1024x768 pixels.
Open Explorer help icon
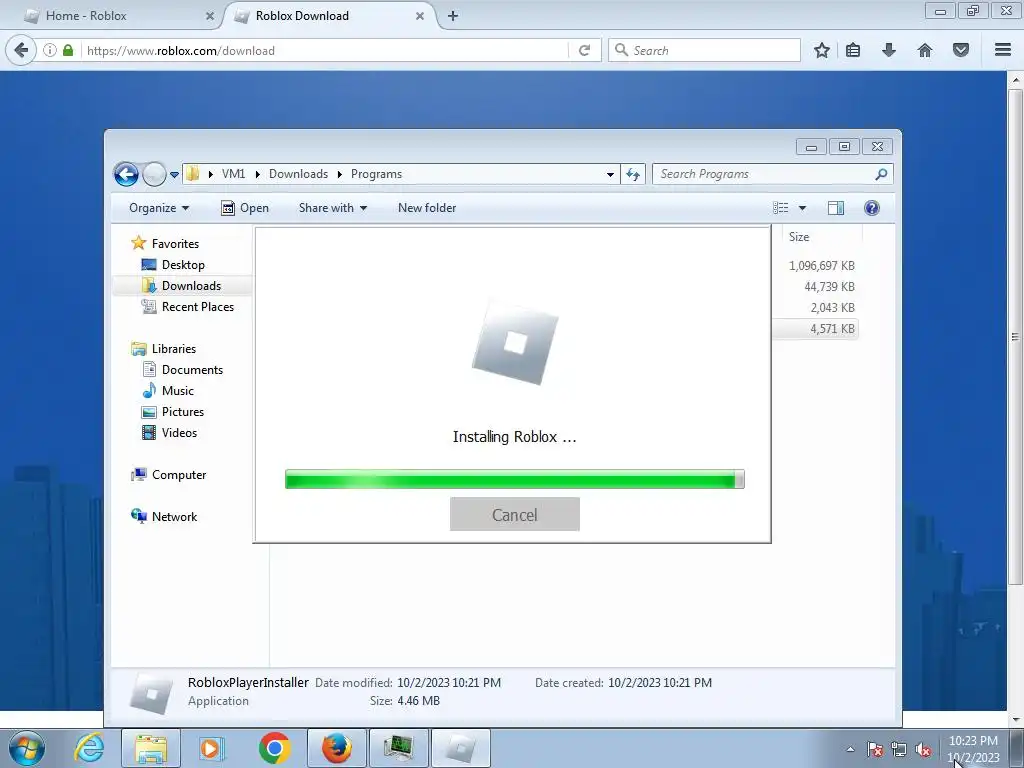pyautogui.click(x=872, y=208)
